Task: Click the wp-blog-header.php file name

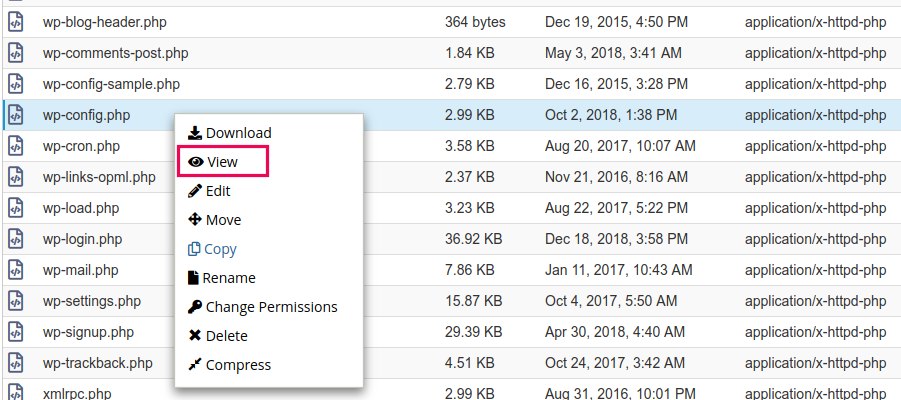Action: click(106, 22)
